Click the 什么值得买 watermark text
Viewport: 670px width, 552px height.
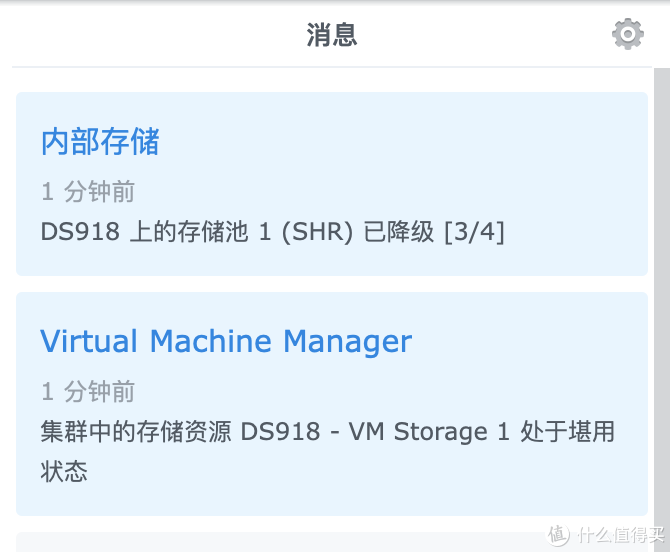(618, 534)
